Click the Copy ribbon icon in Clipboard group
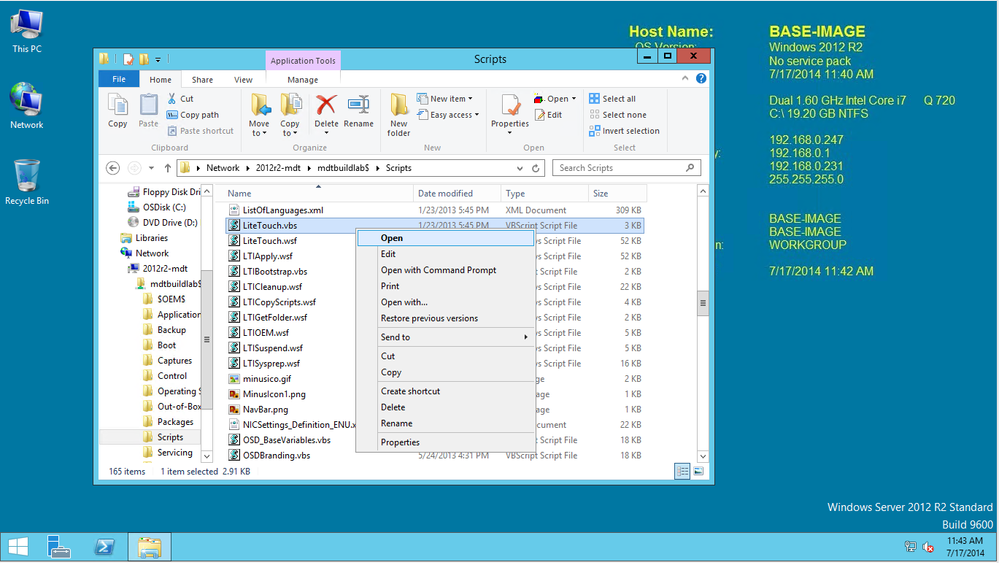The image size is (999, 563). click(117, 111)
